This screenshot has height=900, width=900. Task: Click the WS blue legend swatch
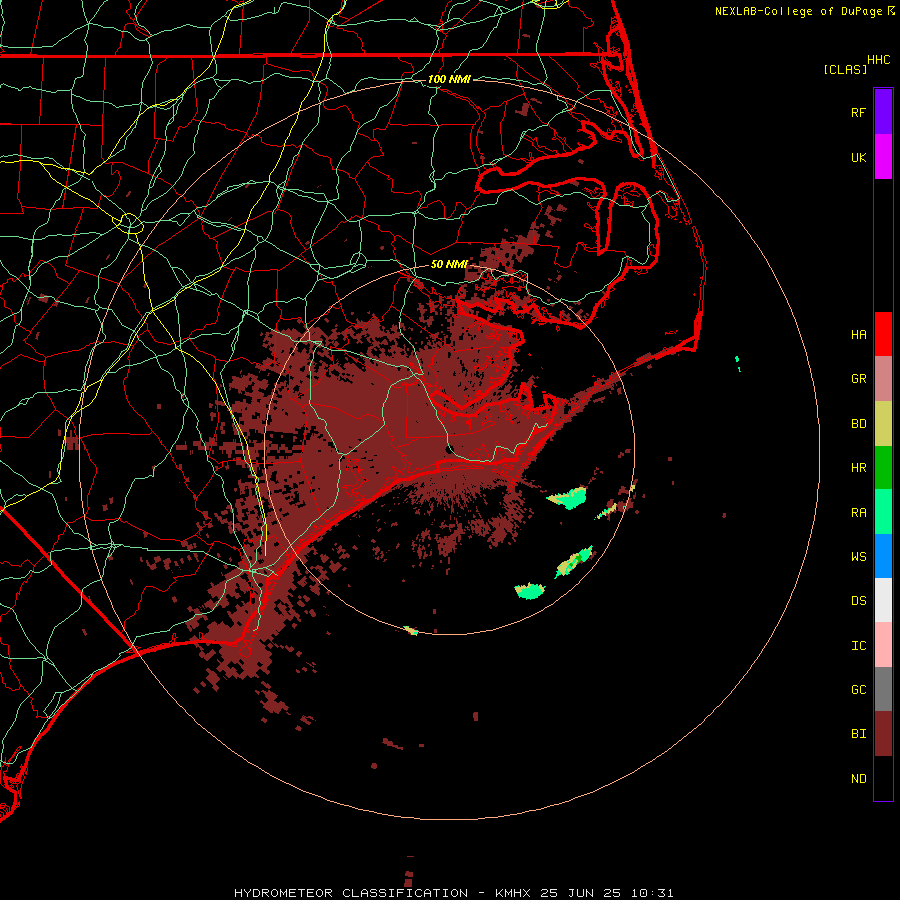883,556
